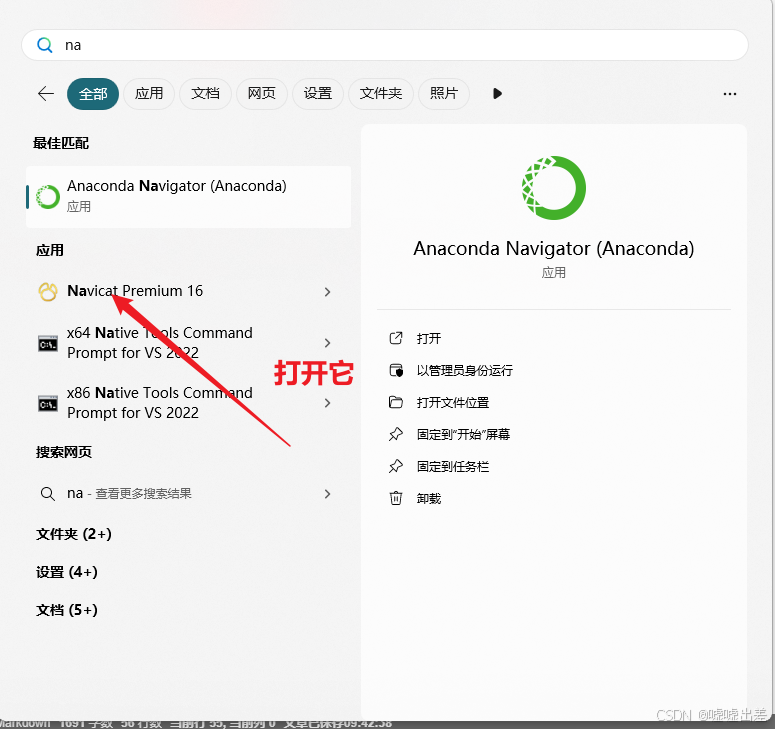The height and width of the screenshot is (729, 775).
Task: Go back with the left arrow icon
Action: pyautogui.click(x=45, y=93)
